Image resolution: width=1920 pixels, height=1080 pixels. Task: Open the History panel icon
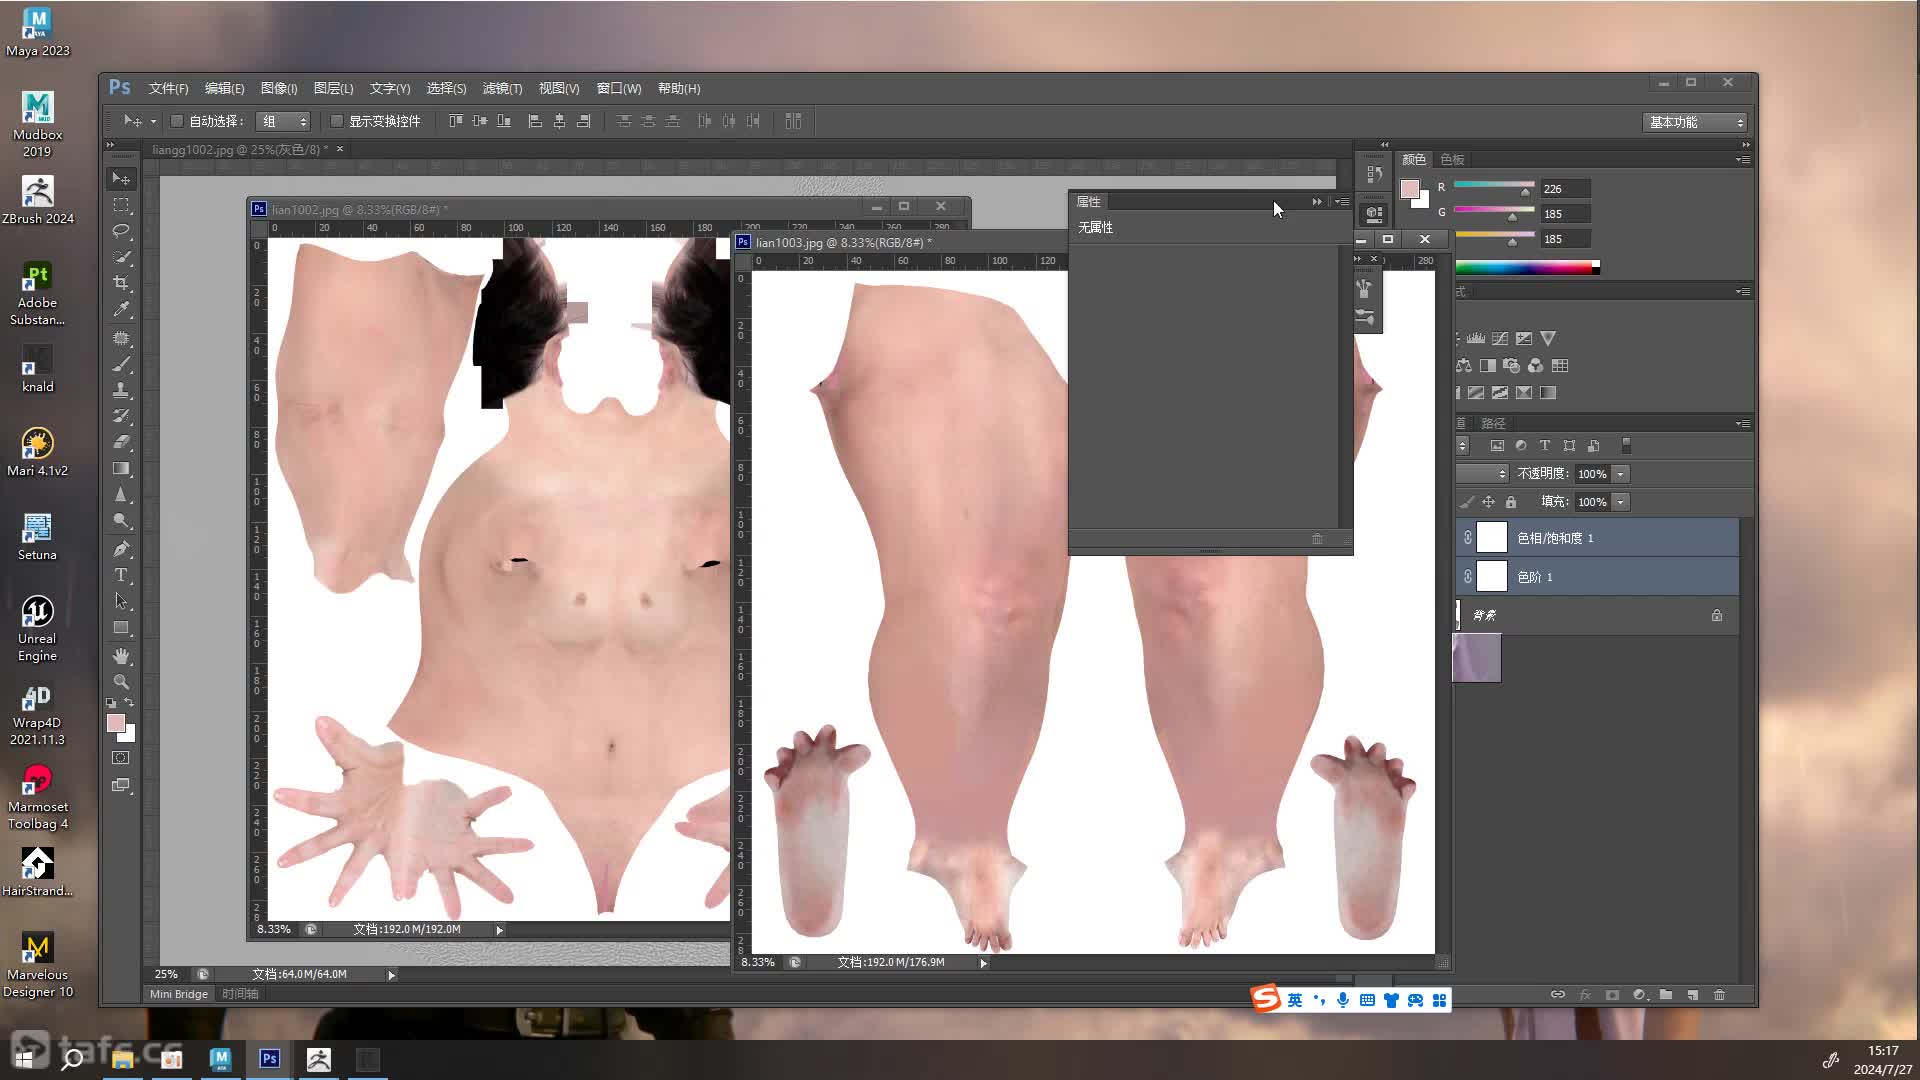pos(1374,174)
